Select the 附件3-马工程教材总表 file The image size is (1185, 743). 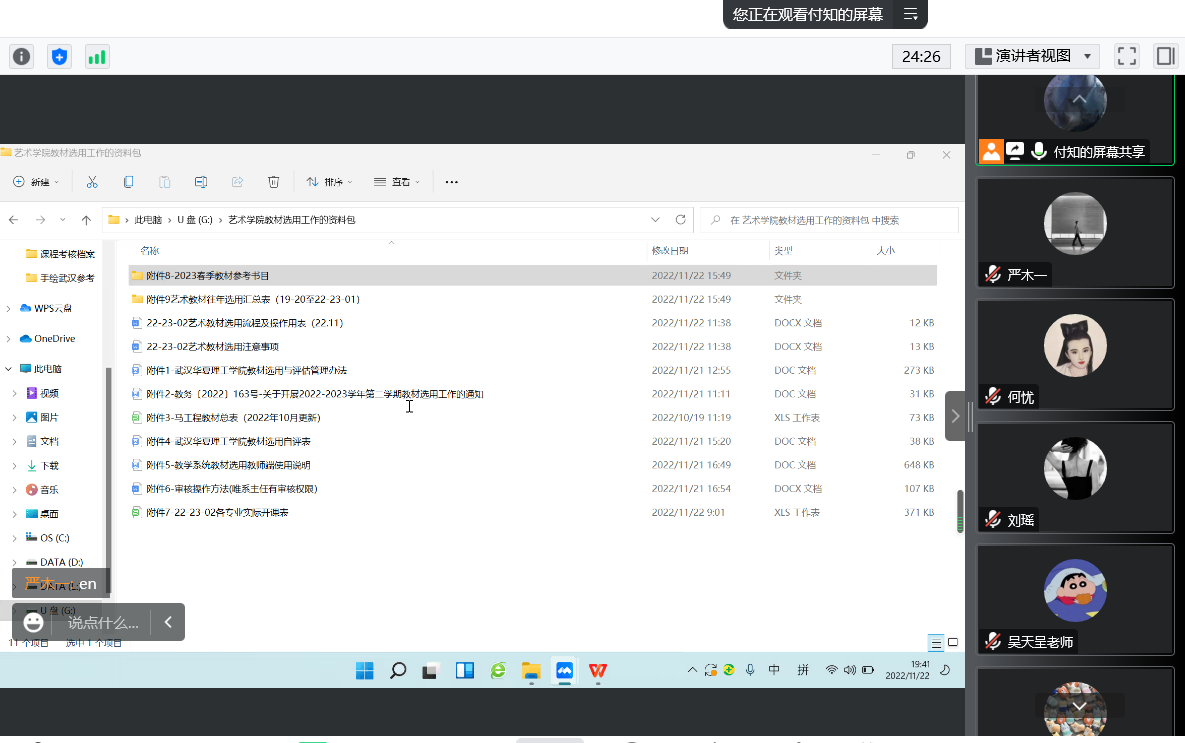coord(233,418)
